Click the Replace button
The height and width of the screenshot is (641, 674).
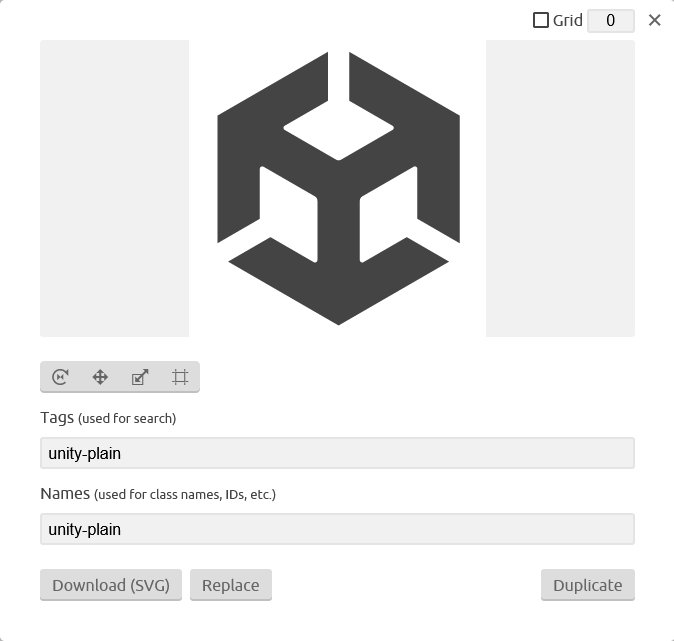pyautogui.click(x=231, y=585)
